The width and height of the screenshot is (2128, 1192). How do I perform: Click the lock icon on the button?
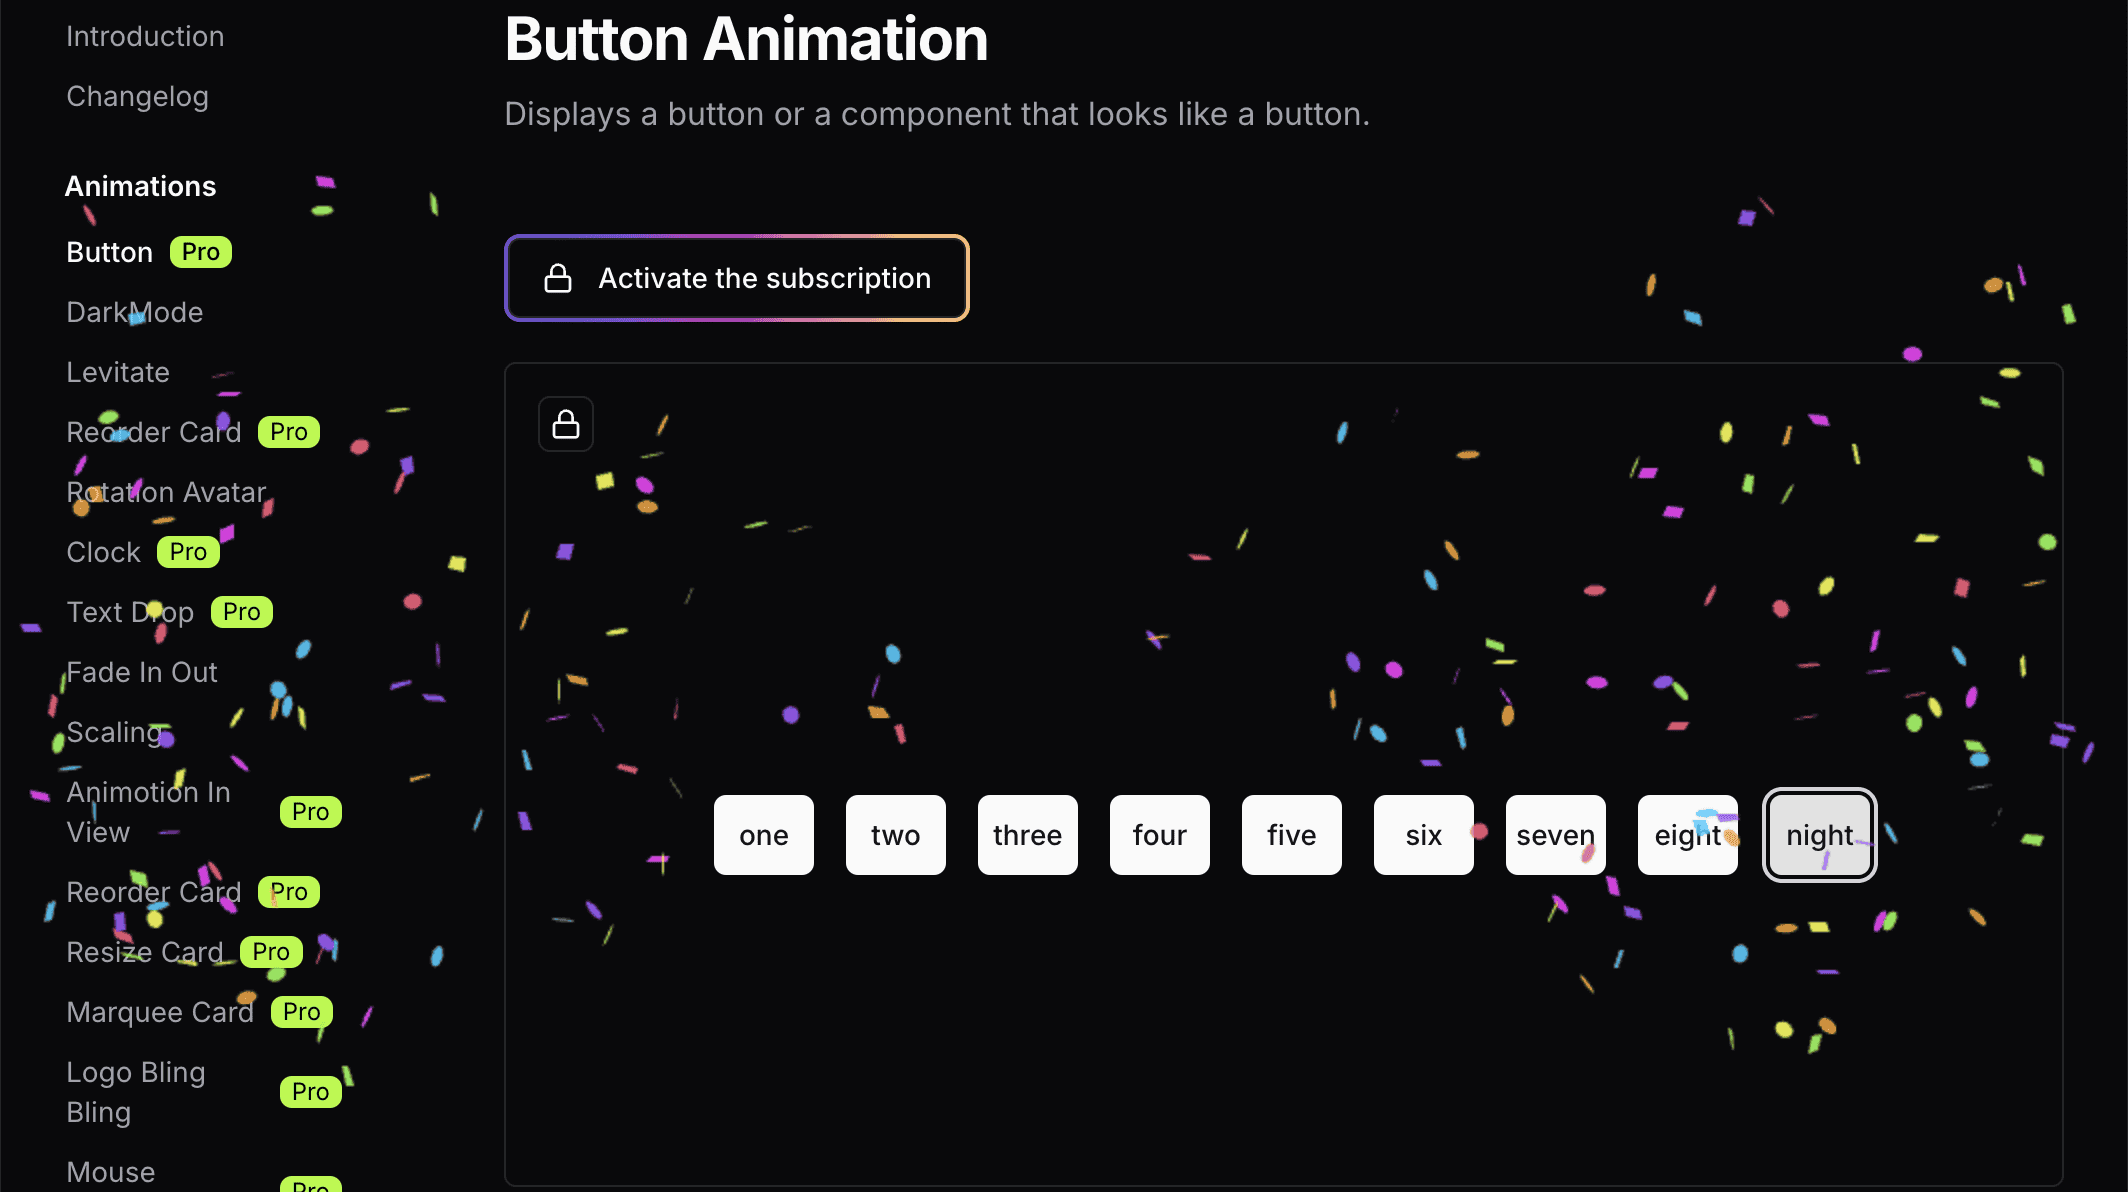[558, 278]
